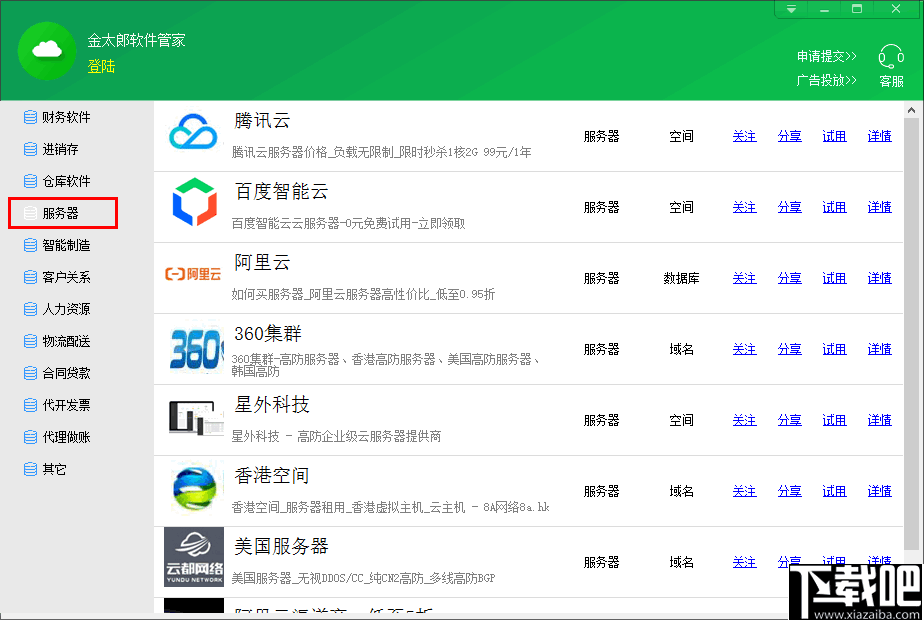Select the 智能制造 sidebar category
The height and width of the screenshot is (620, 924).
point(66,245)
